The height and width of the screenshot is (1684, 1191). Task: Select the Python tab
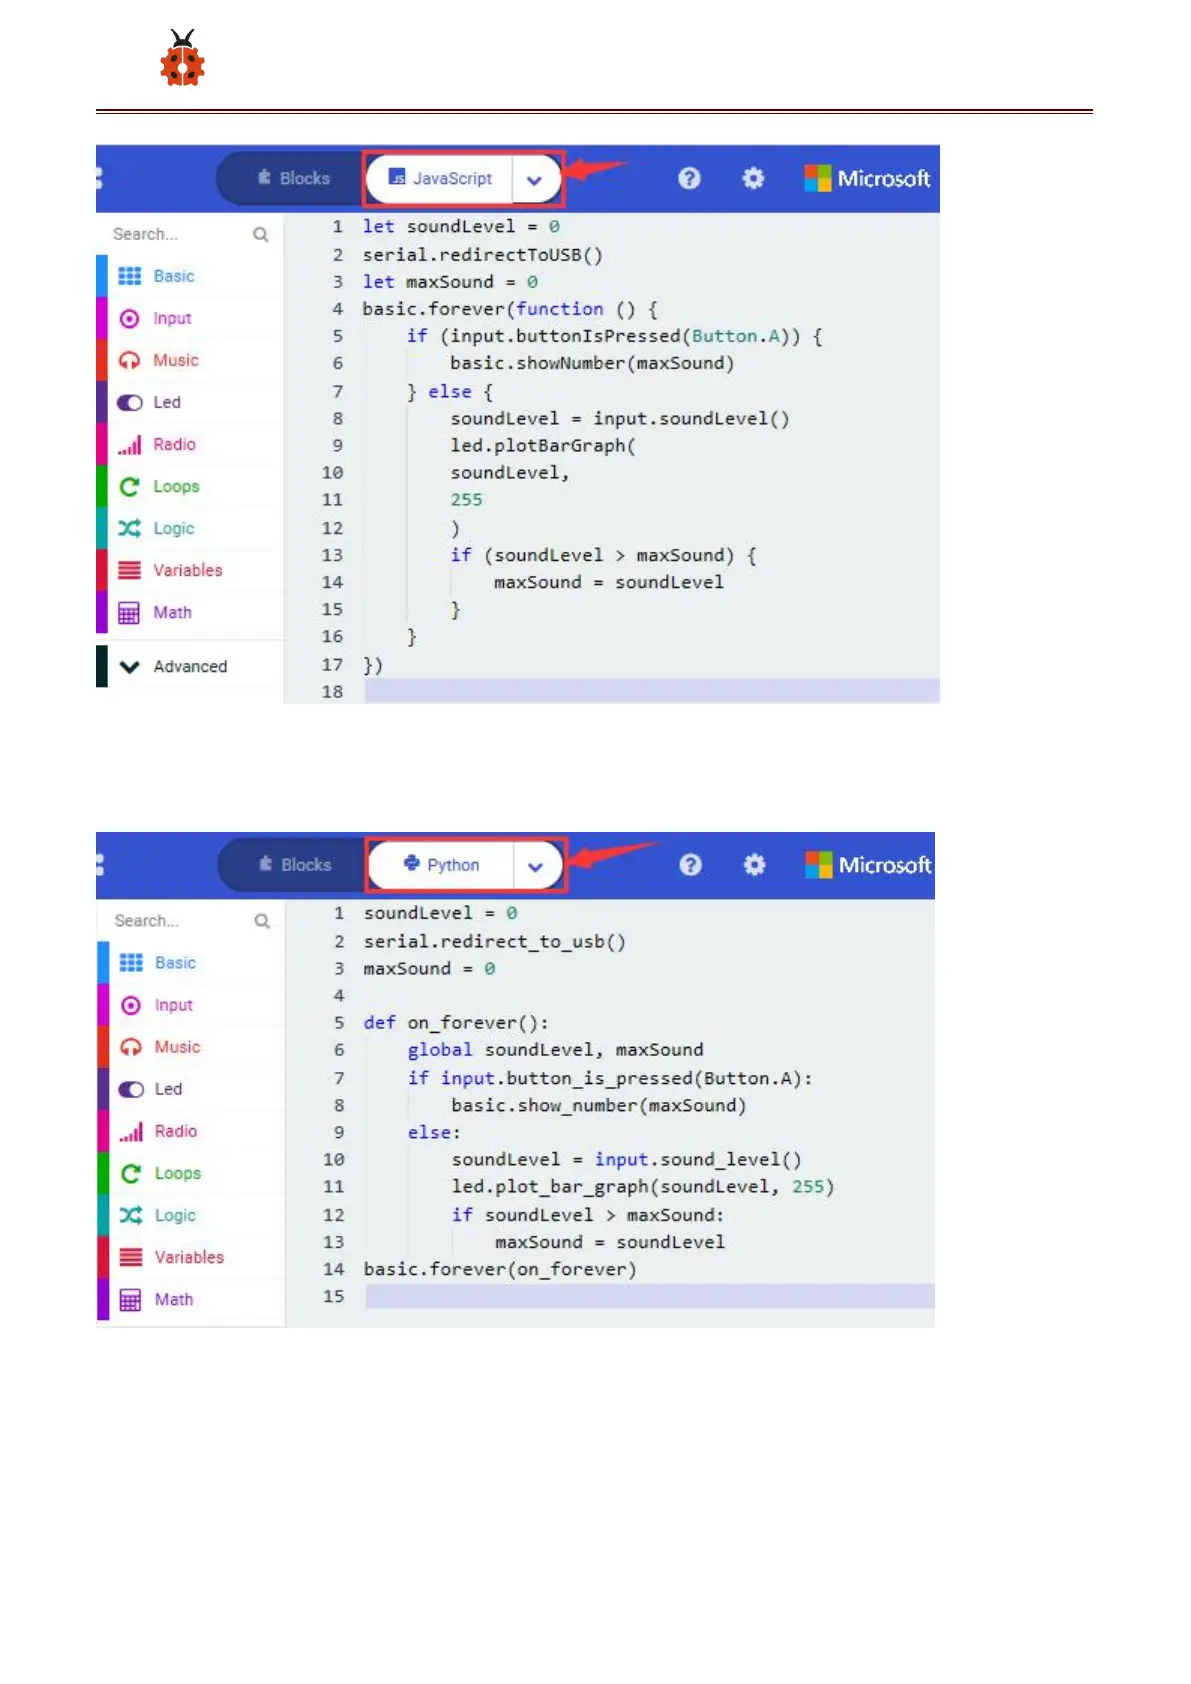point(441,865)
